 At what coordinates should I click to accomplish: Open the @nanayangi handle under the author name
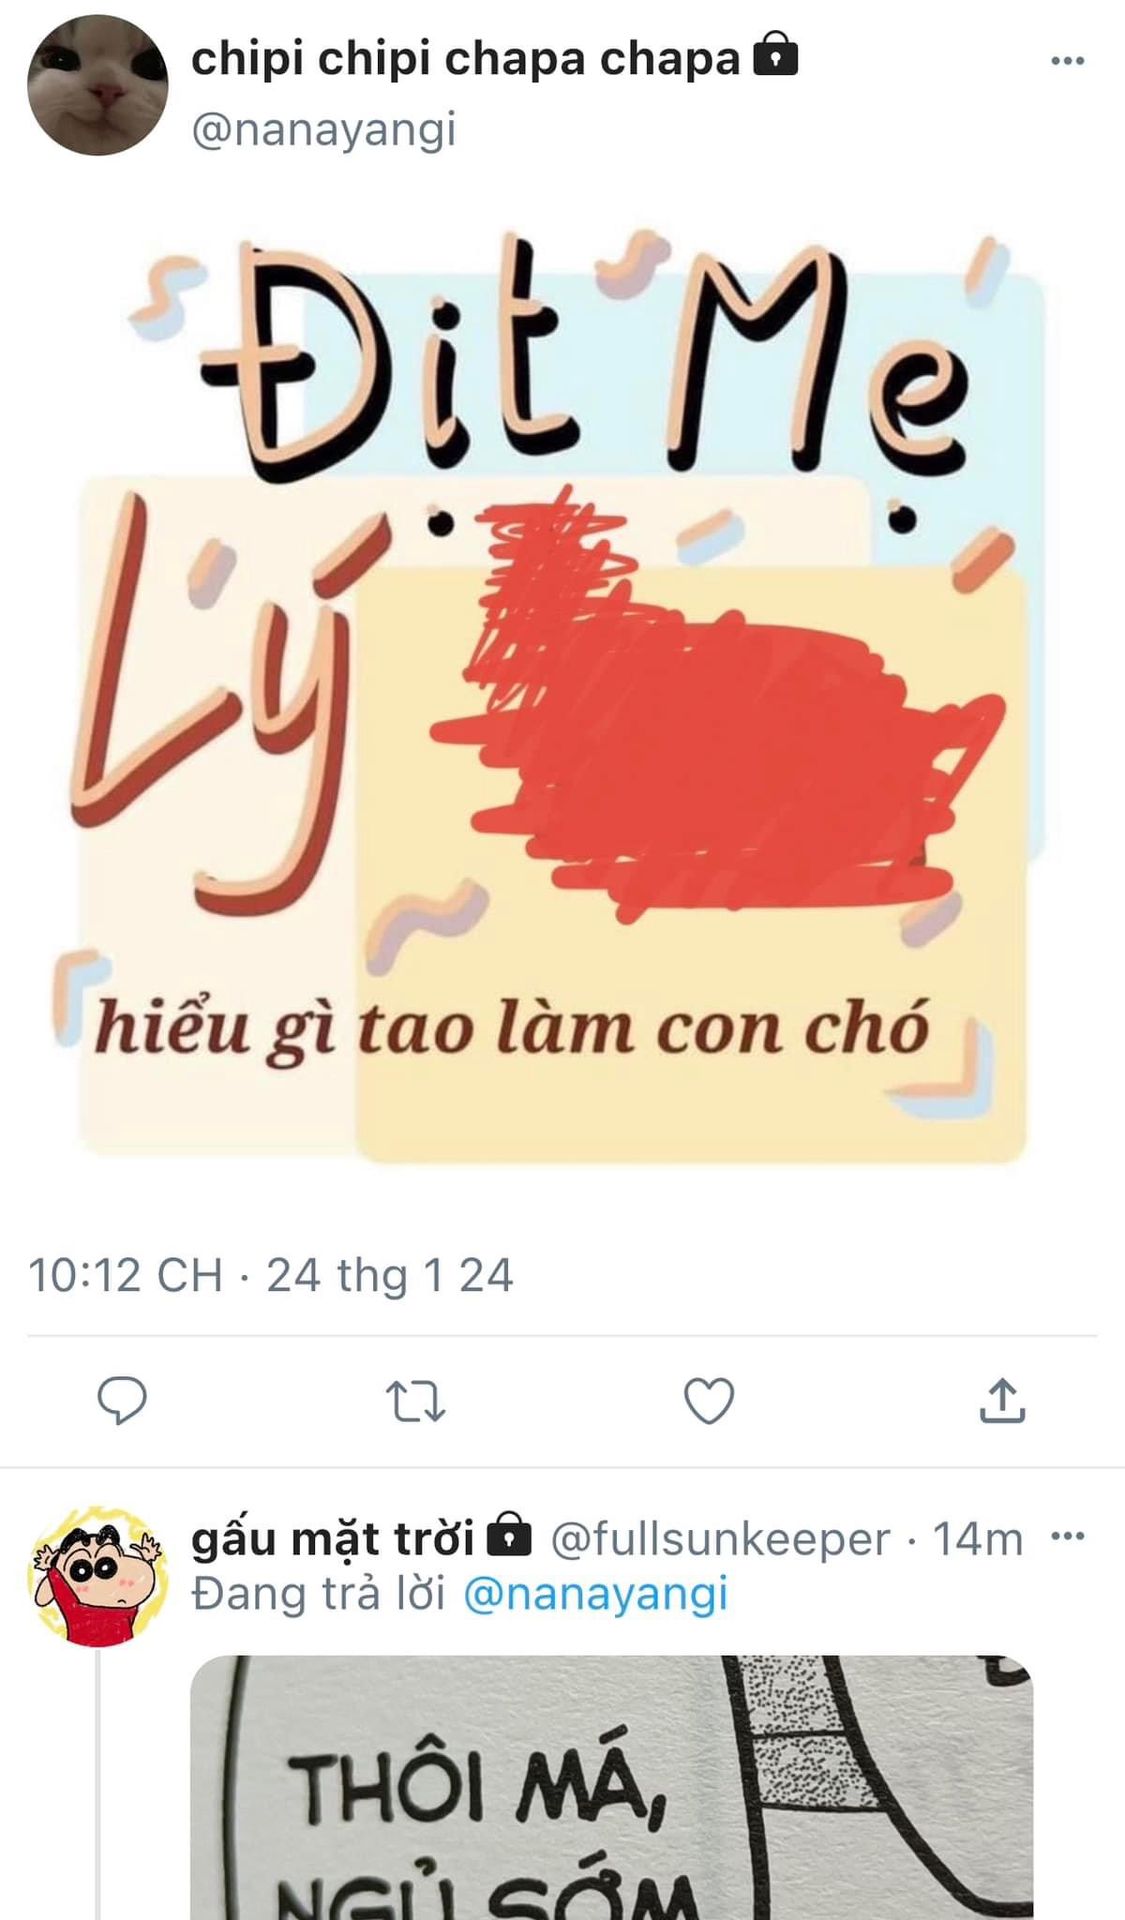coord(324,130)
